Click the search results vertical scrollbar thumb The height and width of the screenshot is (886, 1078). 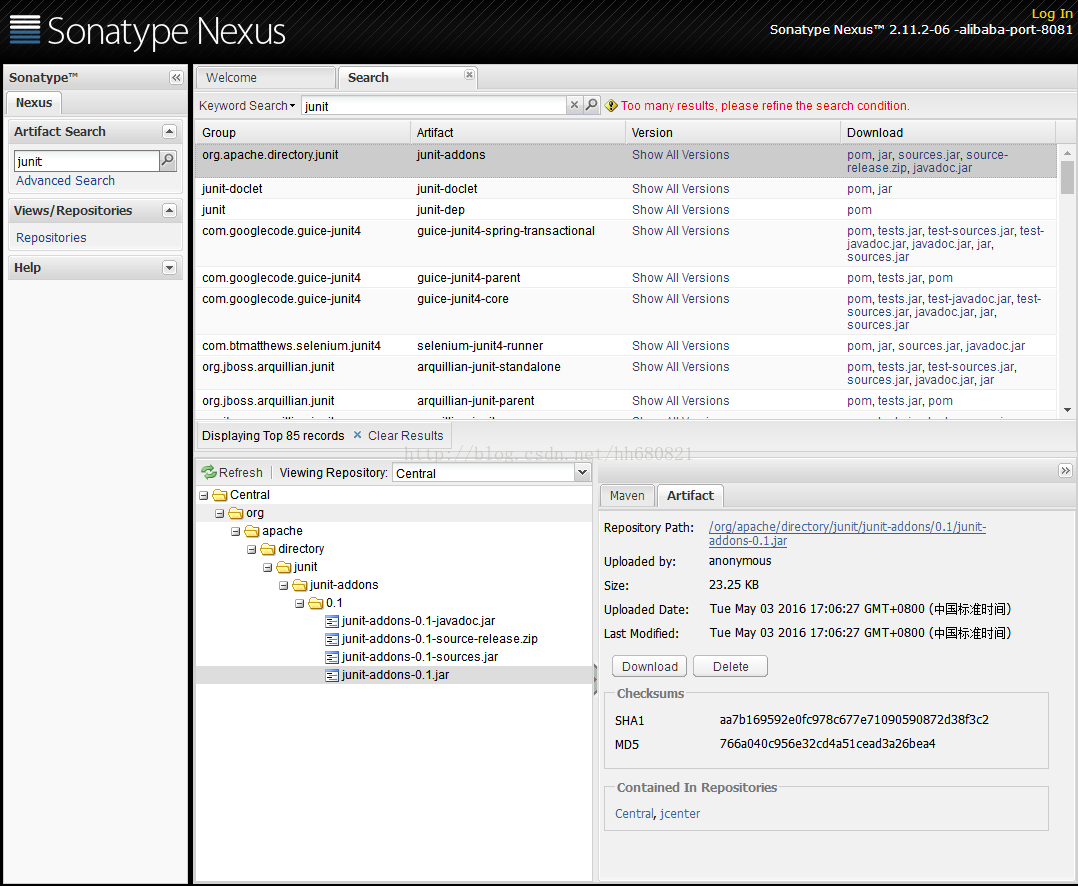[1067, 177]
